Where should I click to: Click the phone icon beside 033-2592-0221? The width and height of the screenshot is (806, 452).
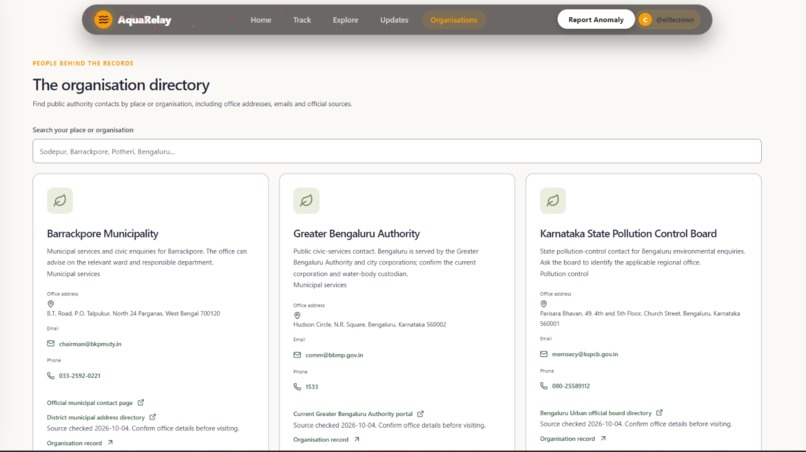pyautogui.click(x=50, y=375)
